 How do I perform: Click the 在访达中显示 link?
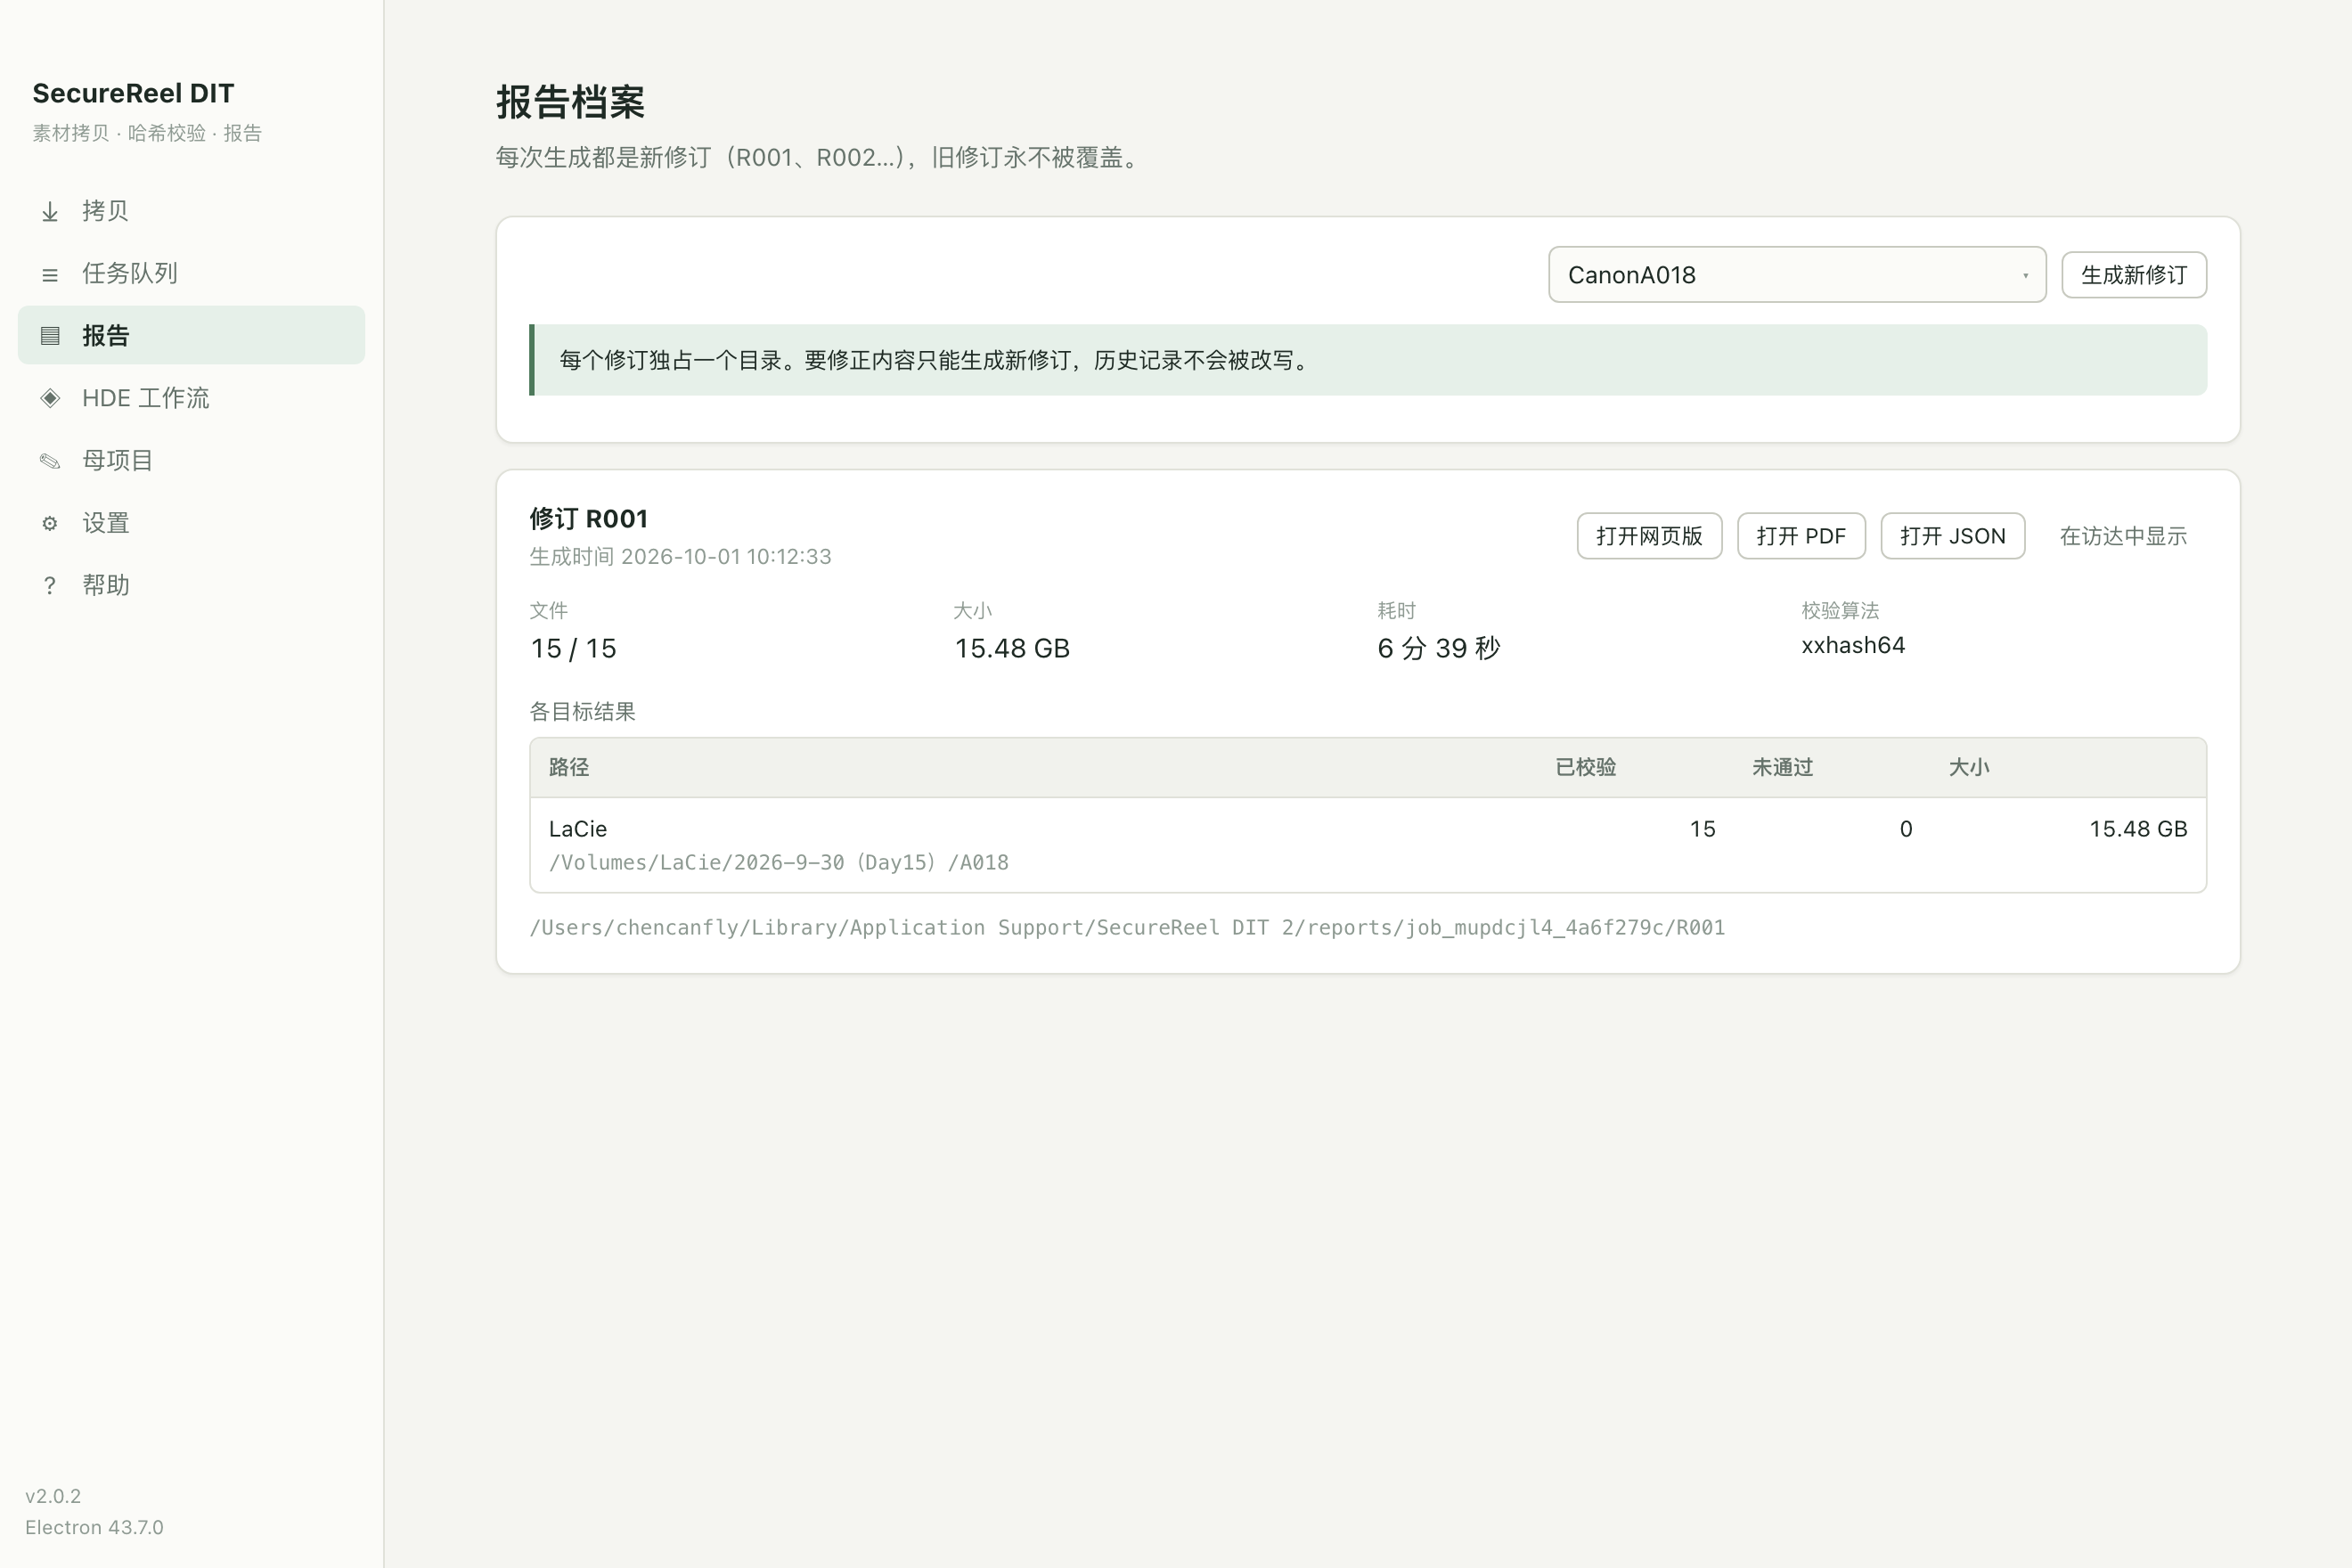tap(2123, 536)
